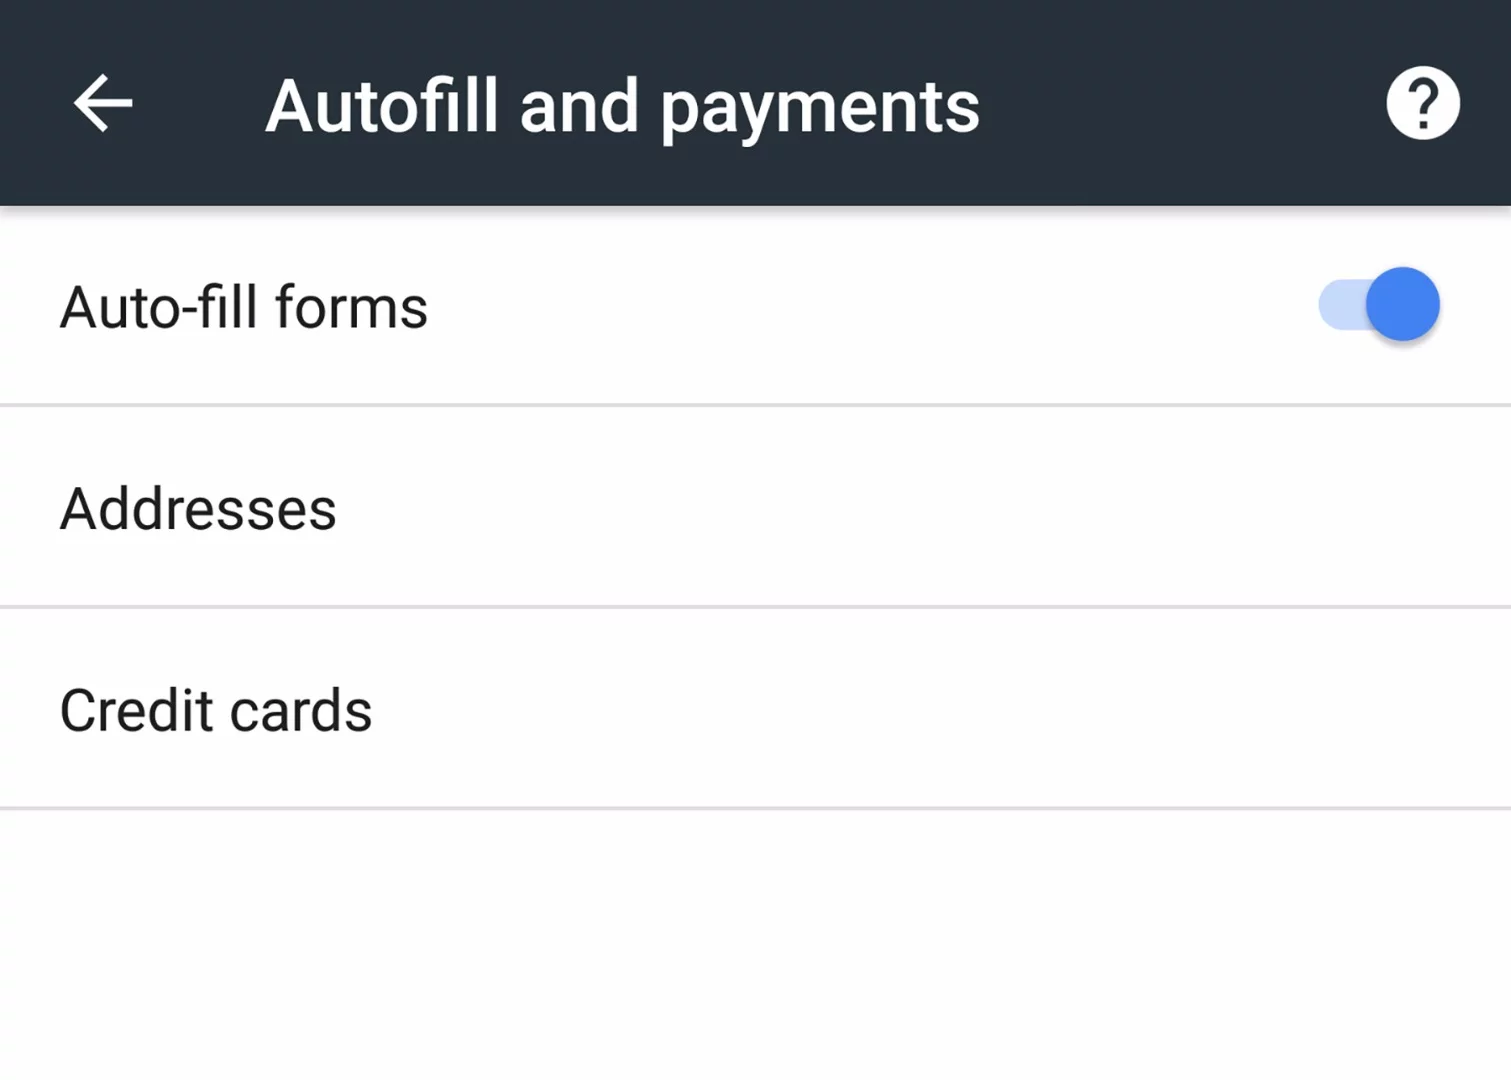Click the white circular help button
This screenshot has width=1511, height=1080.
[x=1423, y=103]
